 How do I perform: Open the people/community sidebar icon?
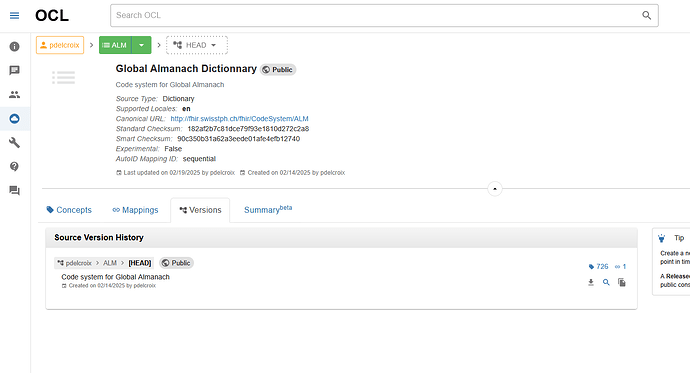point(15,95)
